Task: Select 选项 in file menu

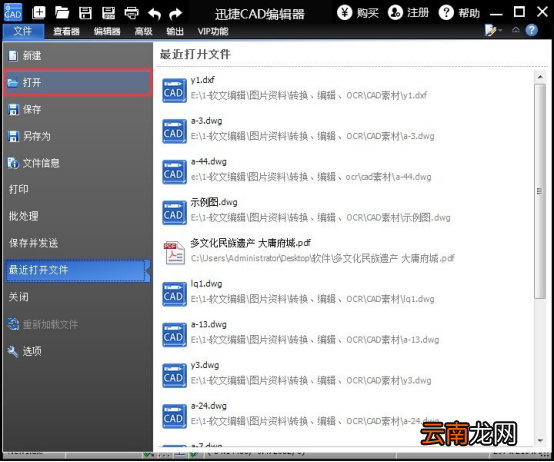Action: click(x=78, y=351)
